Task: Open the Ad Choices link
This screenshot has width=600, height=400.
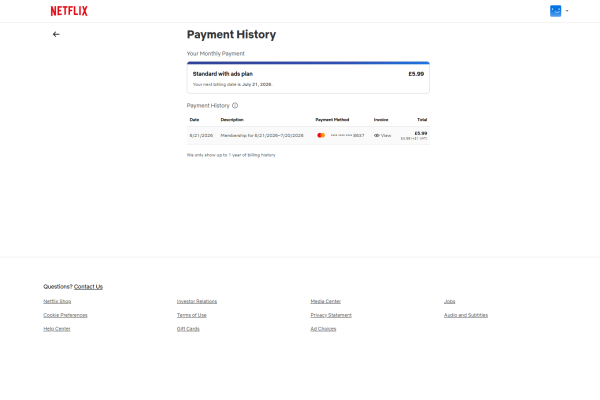Action: click(323, 329)
